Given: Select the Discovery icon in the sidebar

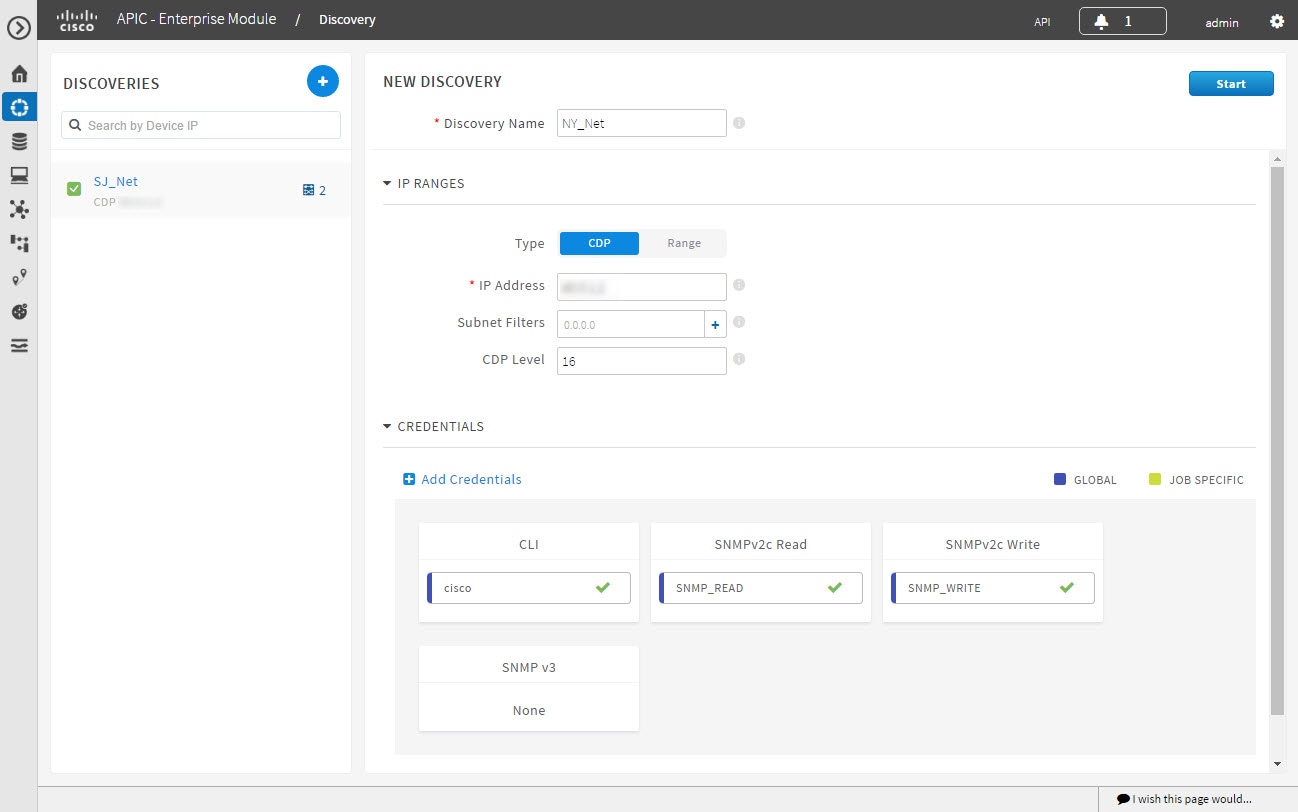Looking at the screenshot, I should [19, 106].
